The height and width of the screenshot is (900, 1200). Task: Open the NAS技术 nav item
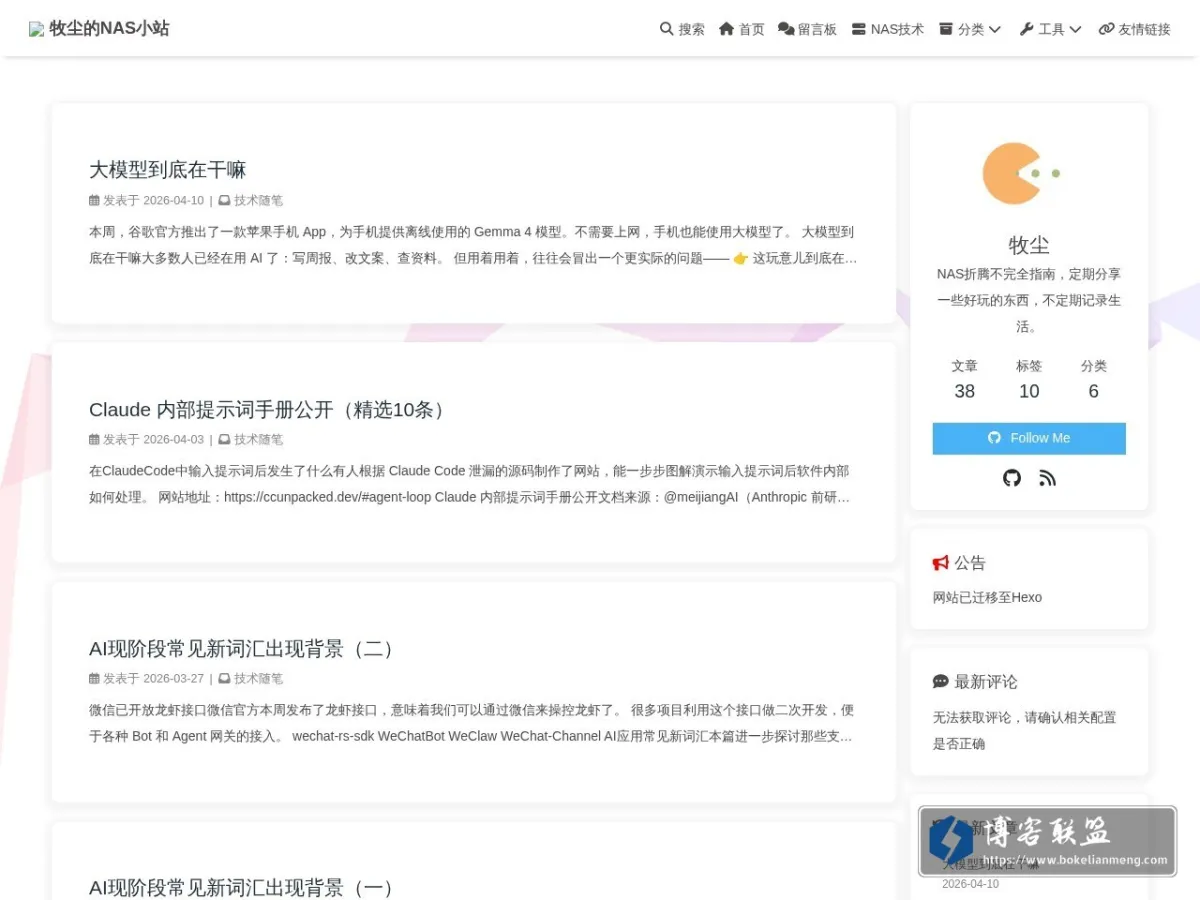[888, 29]
